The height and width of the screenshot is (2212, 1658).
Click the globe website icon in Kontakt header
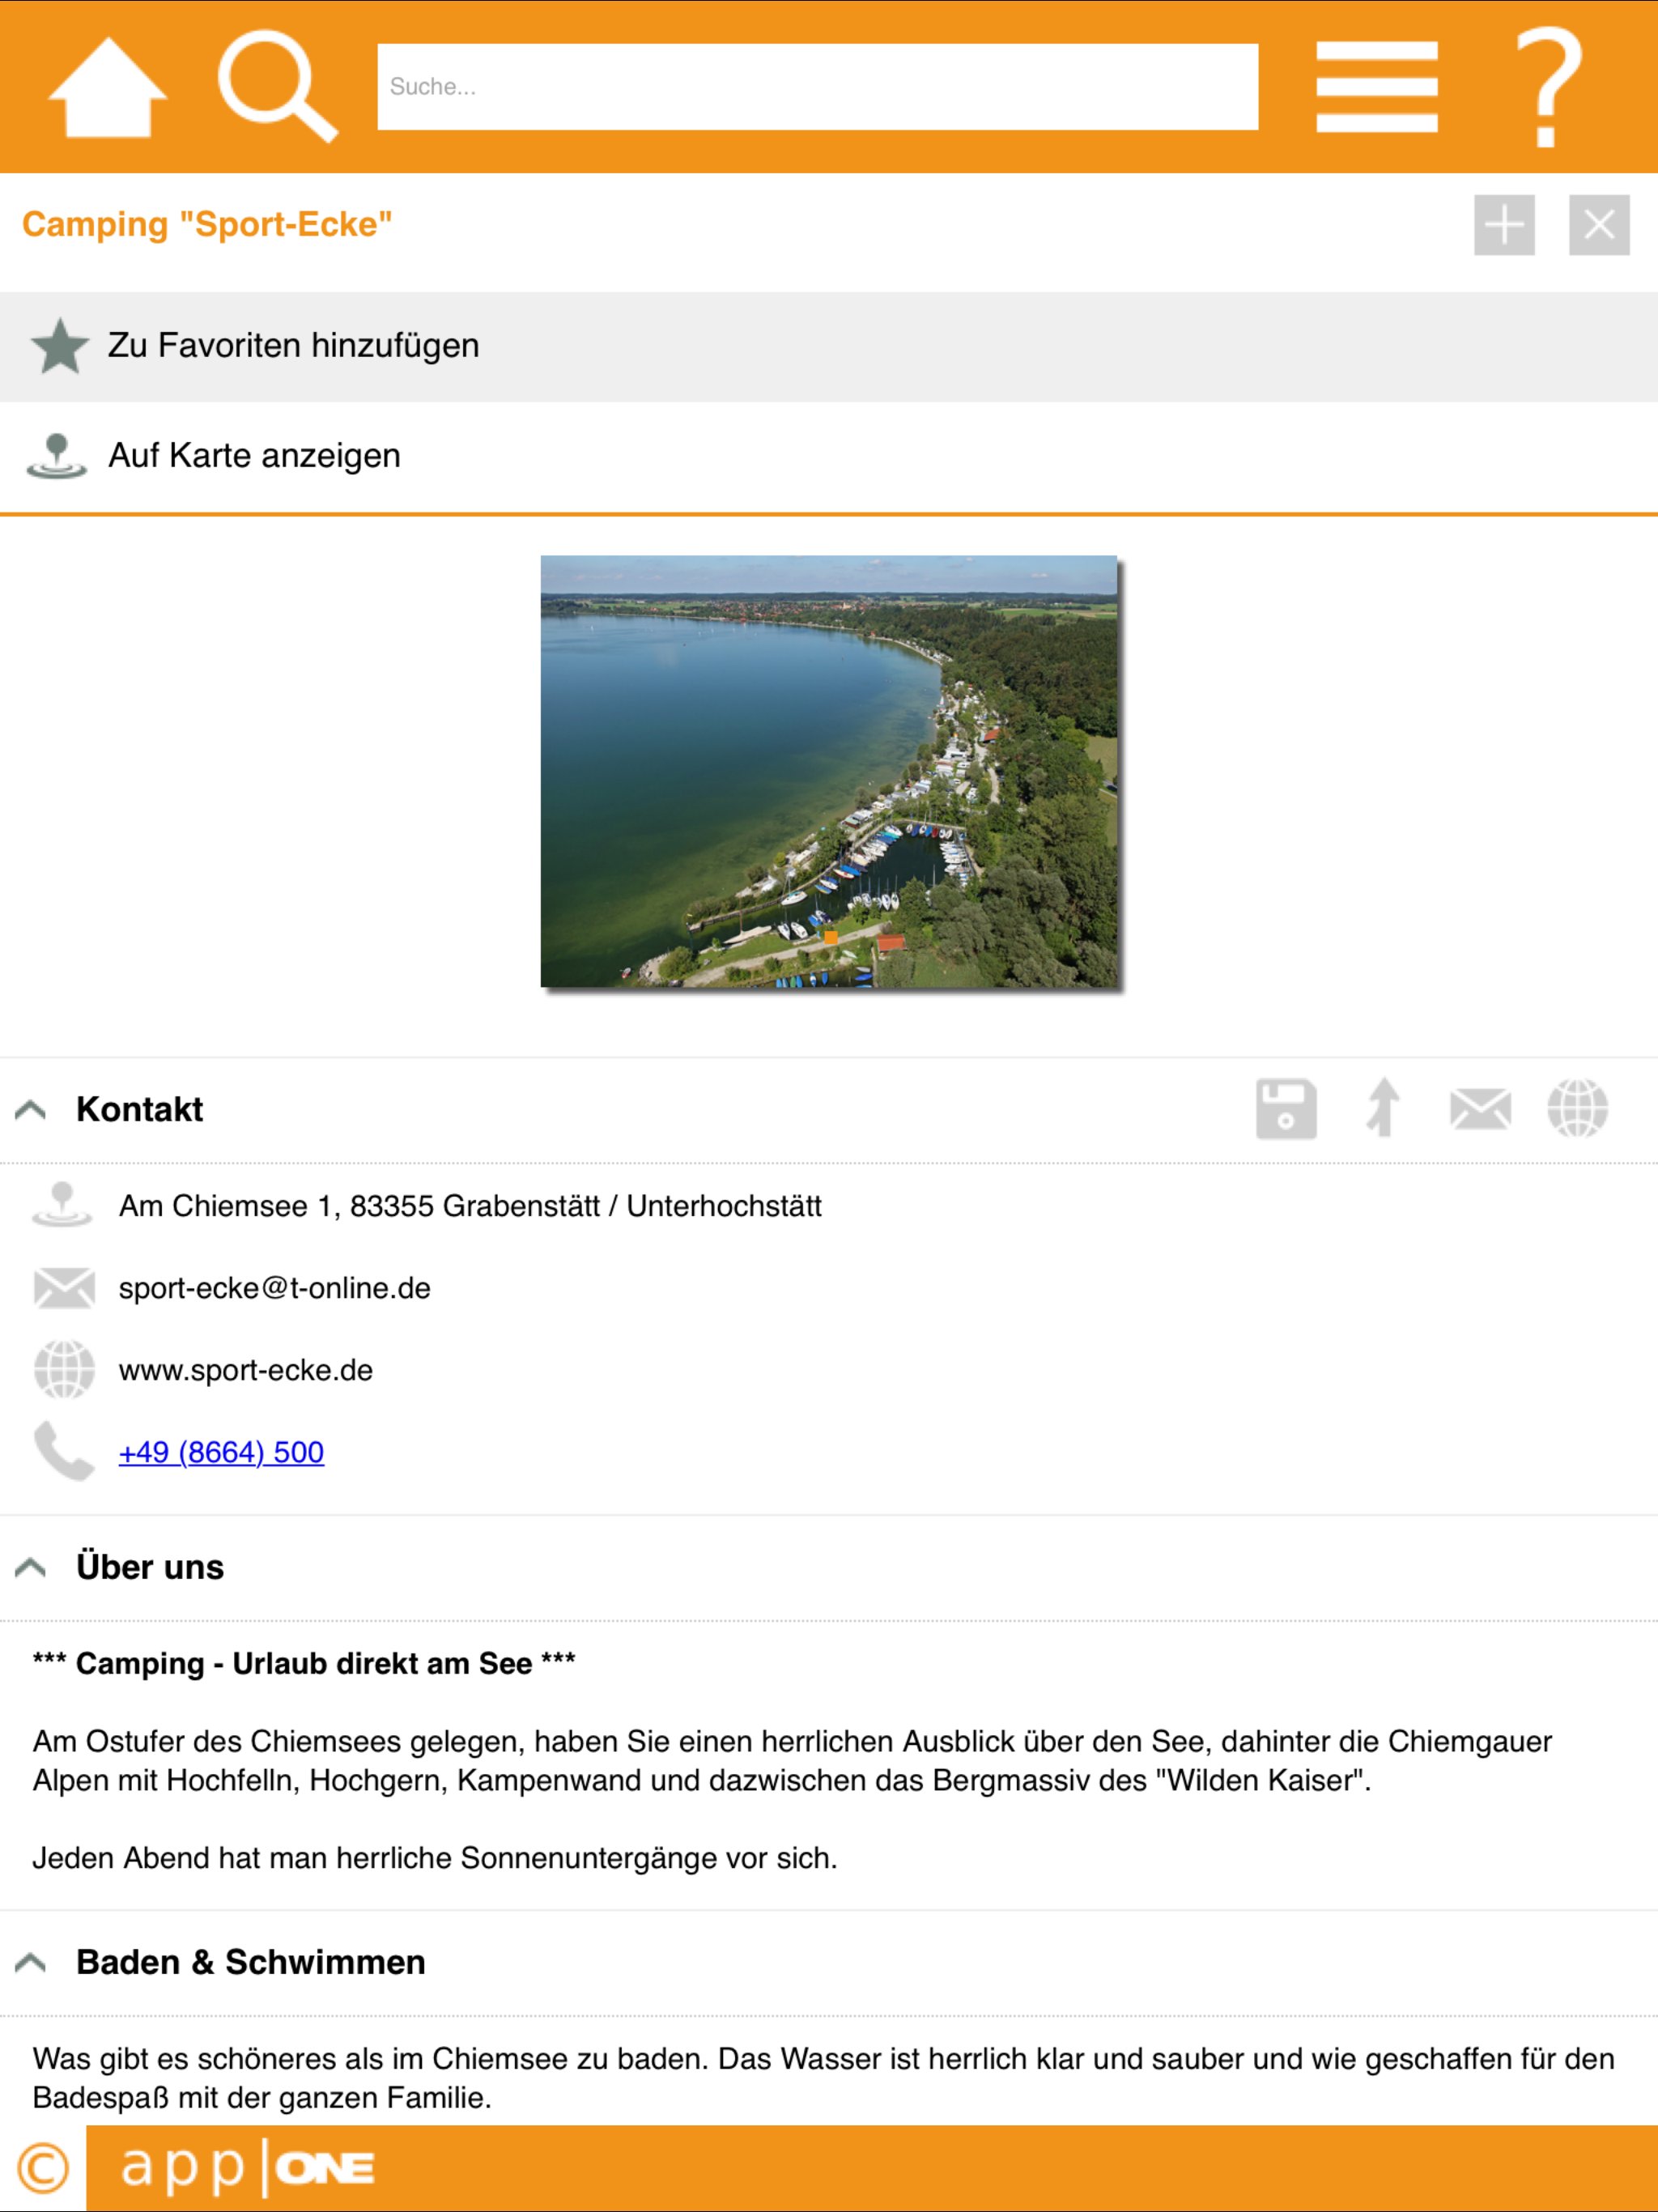click(x=1577, y=1108)
